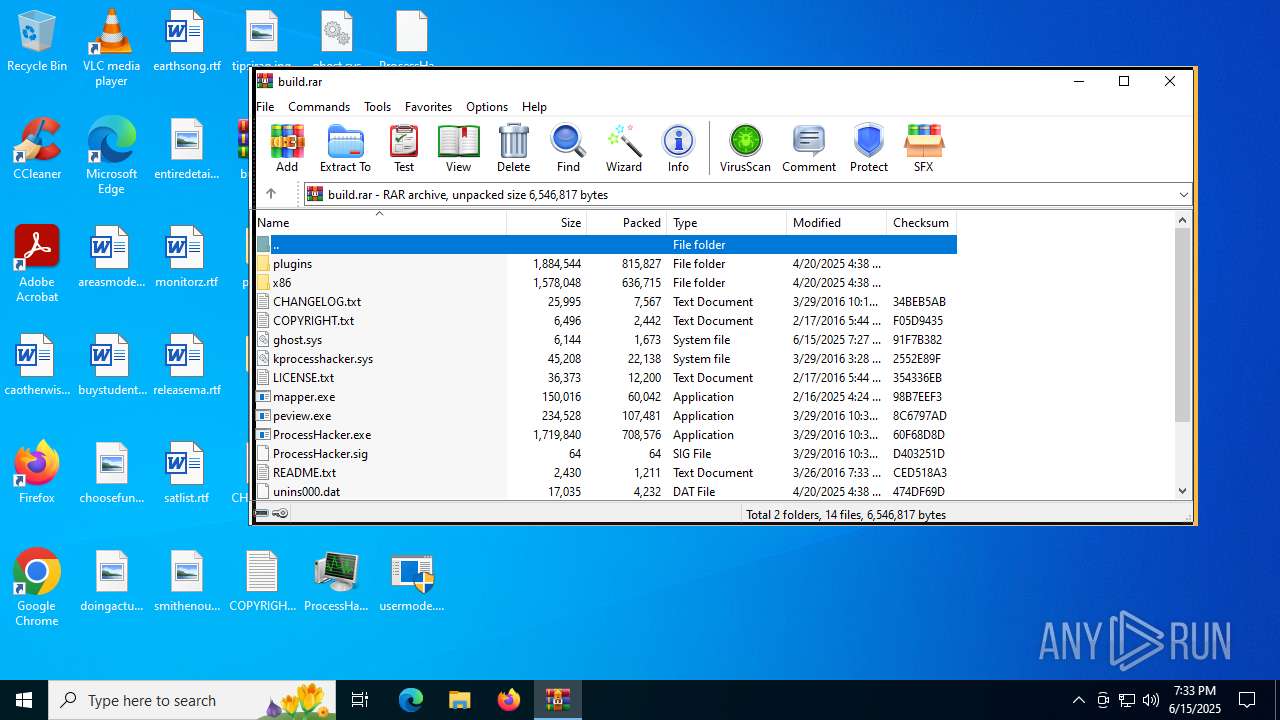Select peview.exe file
The width and height of the screenshot is (1280, 720).
pyautogui.click(x=606, y=416)
